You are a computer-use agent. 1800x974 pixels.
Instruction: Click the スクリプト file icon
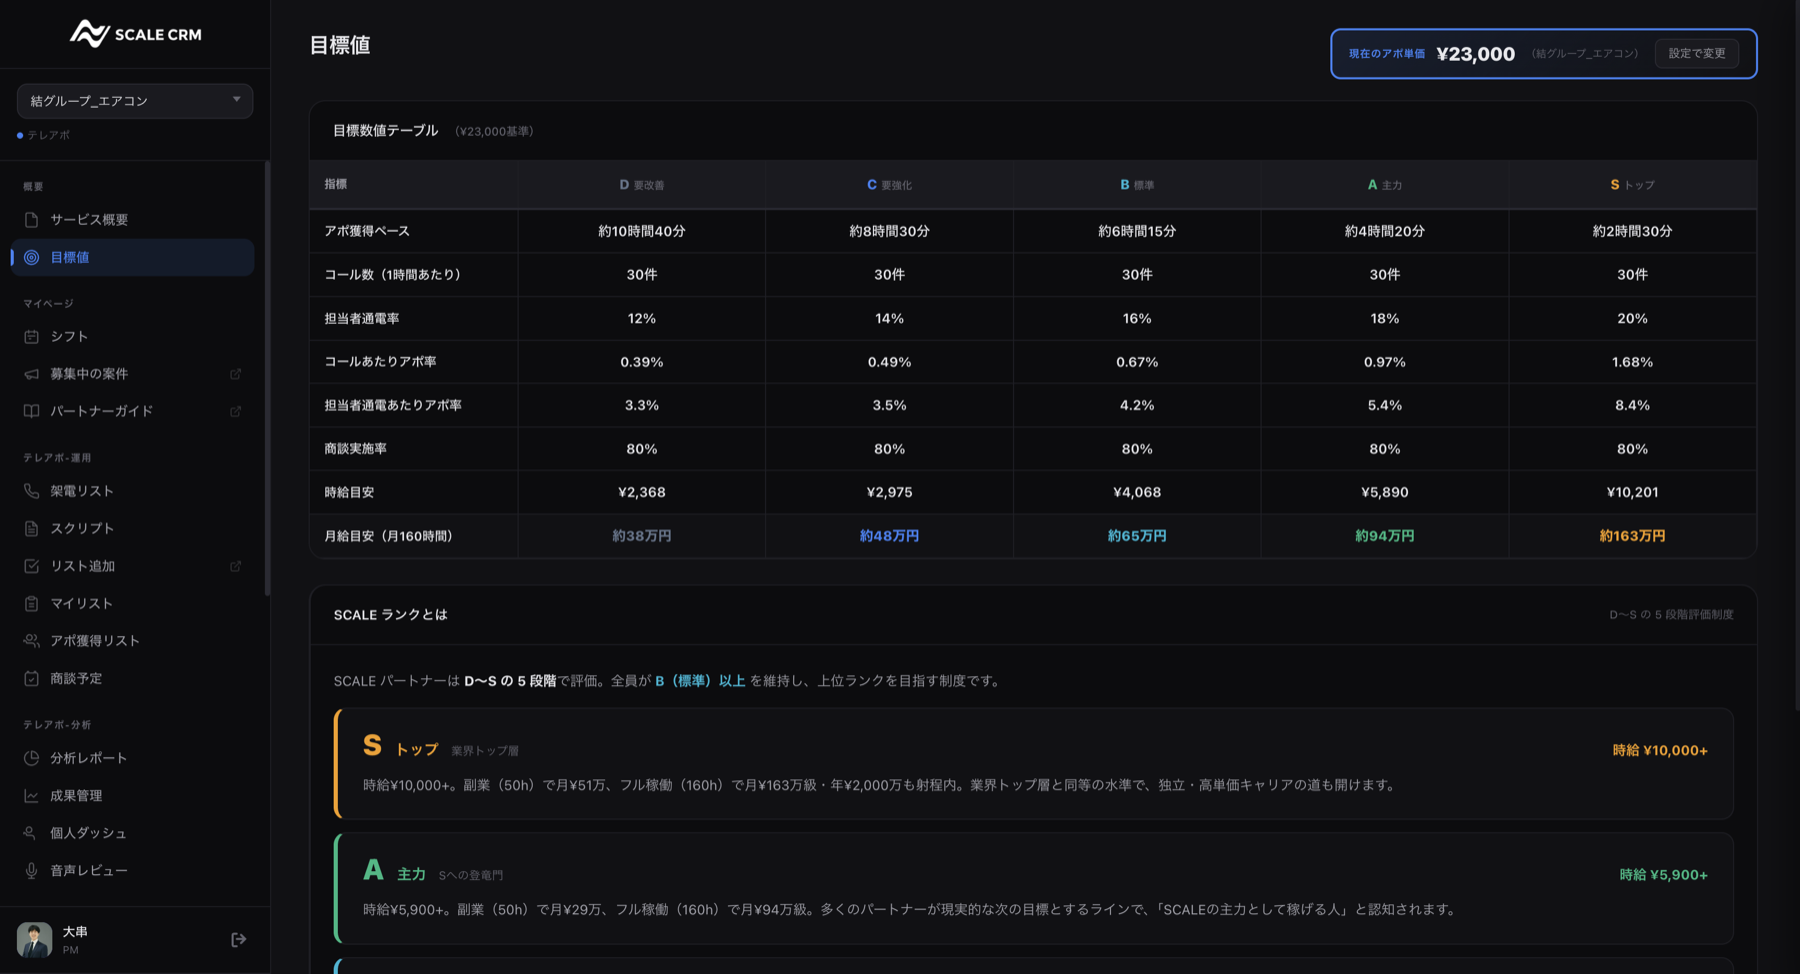(x=32, y=528)
